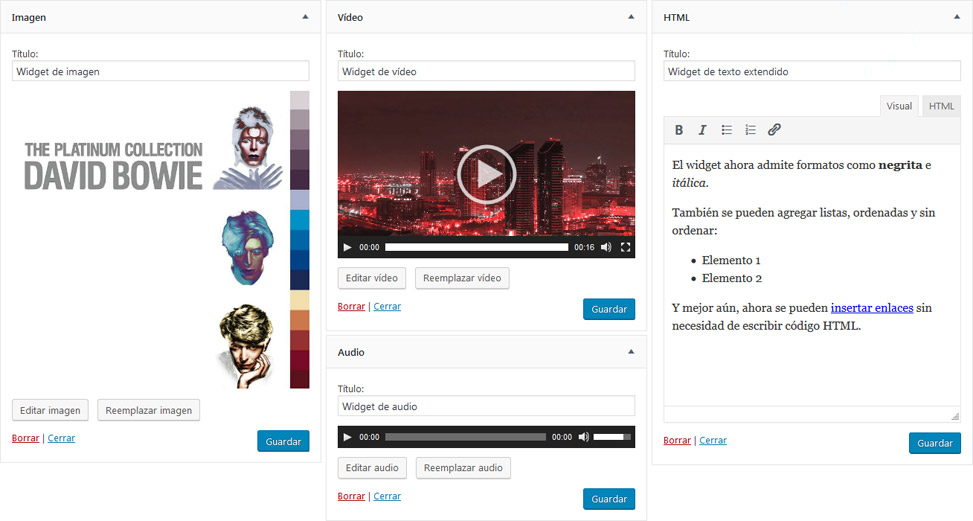Play video using large center play button

(x=486, y=174)
